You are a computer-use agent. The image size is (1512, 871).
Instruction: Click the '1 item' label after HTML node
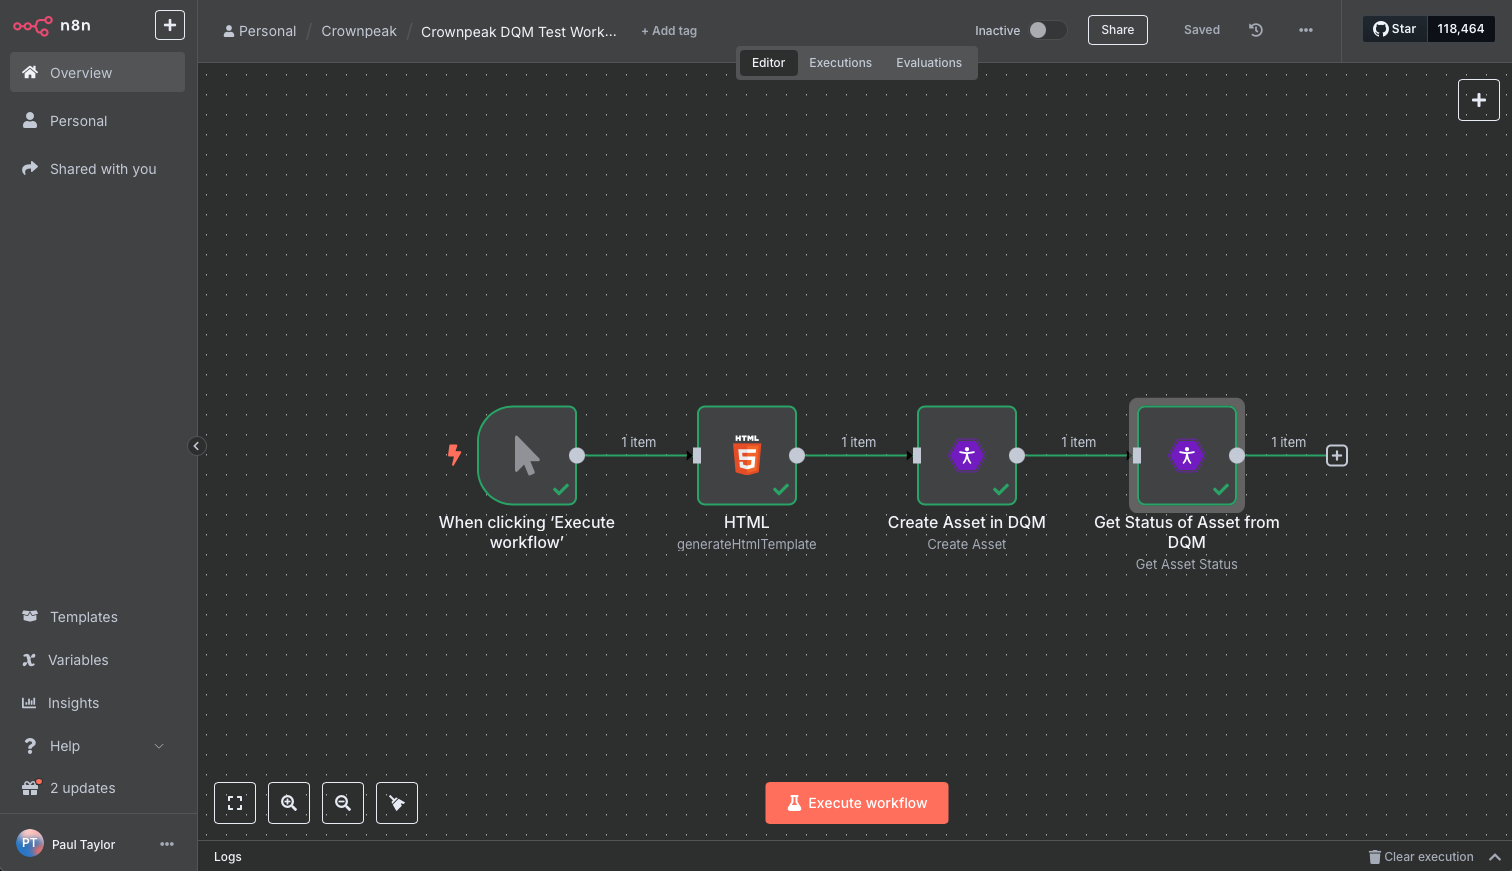click(858, 442)
